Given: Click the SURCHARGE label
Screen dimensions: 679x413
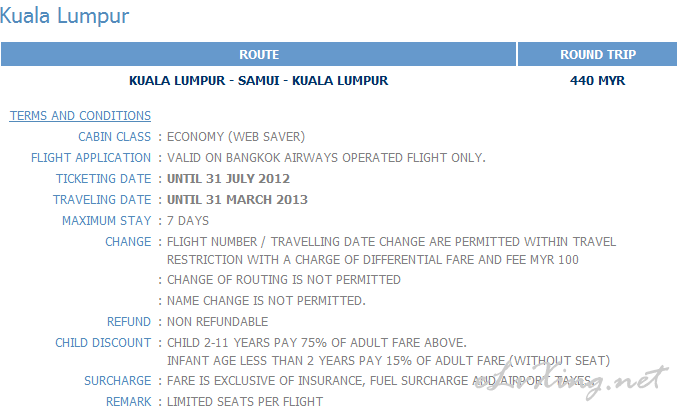Looking at the screenshot, I should pyautogui.click(x=117, y=381).
